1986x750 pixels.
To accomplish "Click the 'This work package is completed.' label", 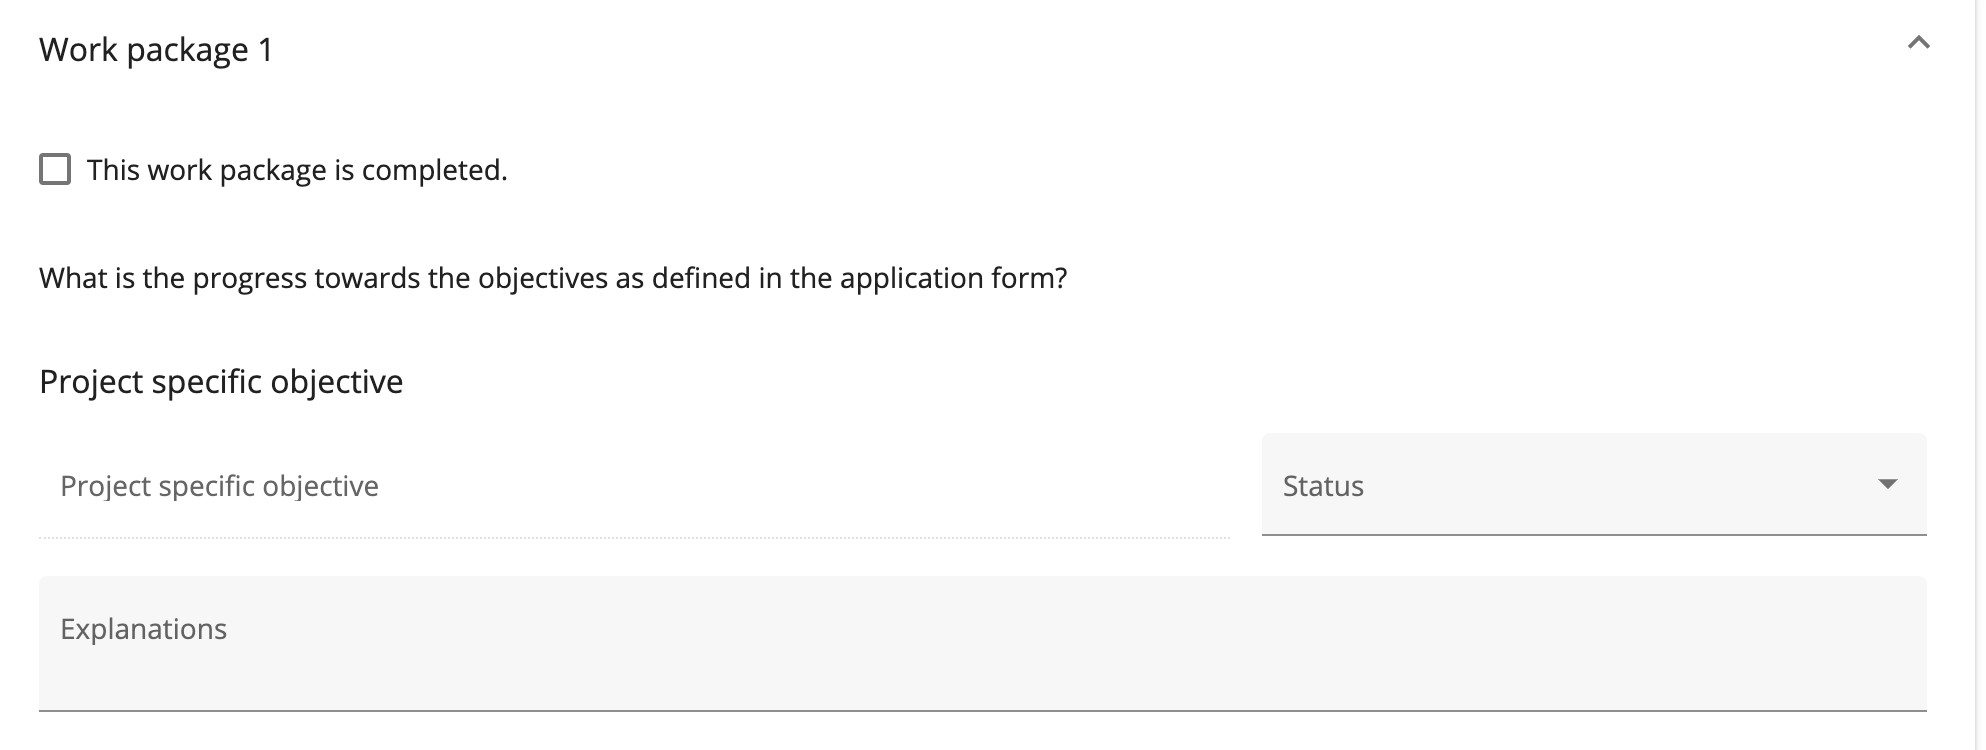I will (x=296, y=170).
